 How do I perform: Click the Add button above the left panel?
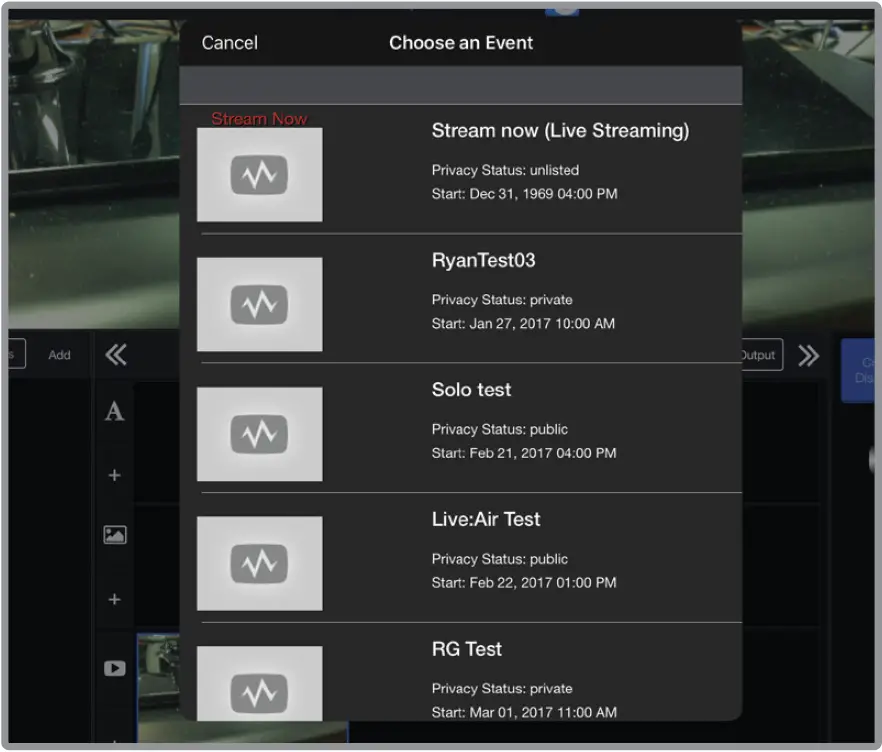[x=59, y=354]
